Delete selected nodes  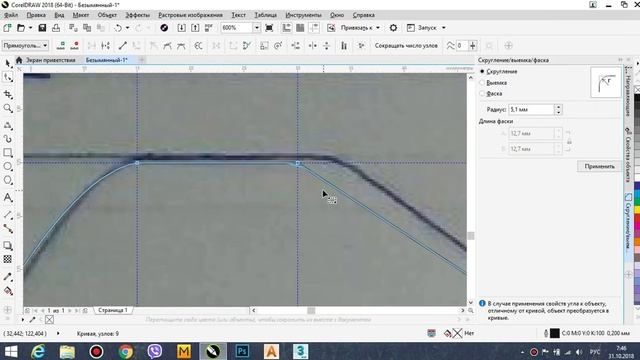coord(74,46)
